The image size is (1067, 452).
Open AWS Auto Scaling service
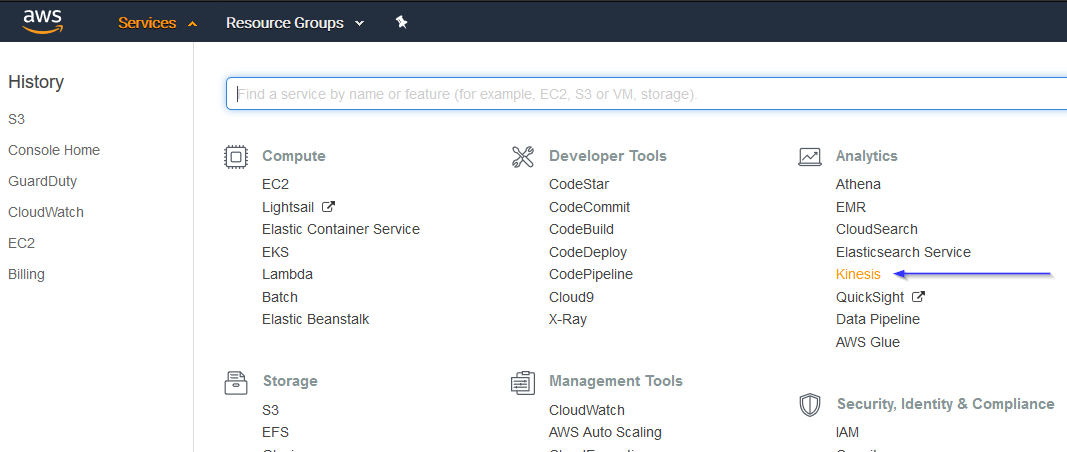[x=605, y=432]
